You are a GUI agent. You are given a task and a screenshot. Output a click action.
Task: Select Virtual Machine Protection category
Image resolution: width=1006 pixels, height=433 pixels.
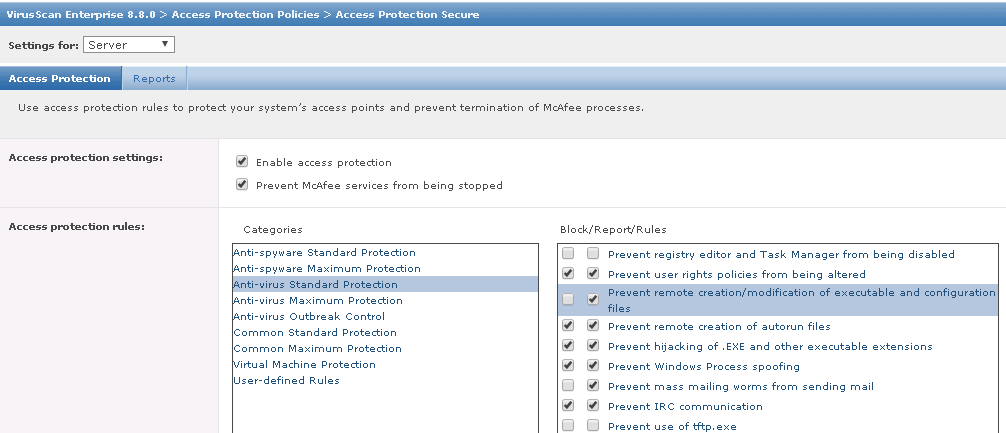click(304, 364)
